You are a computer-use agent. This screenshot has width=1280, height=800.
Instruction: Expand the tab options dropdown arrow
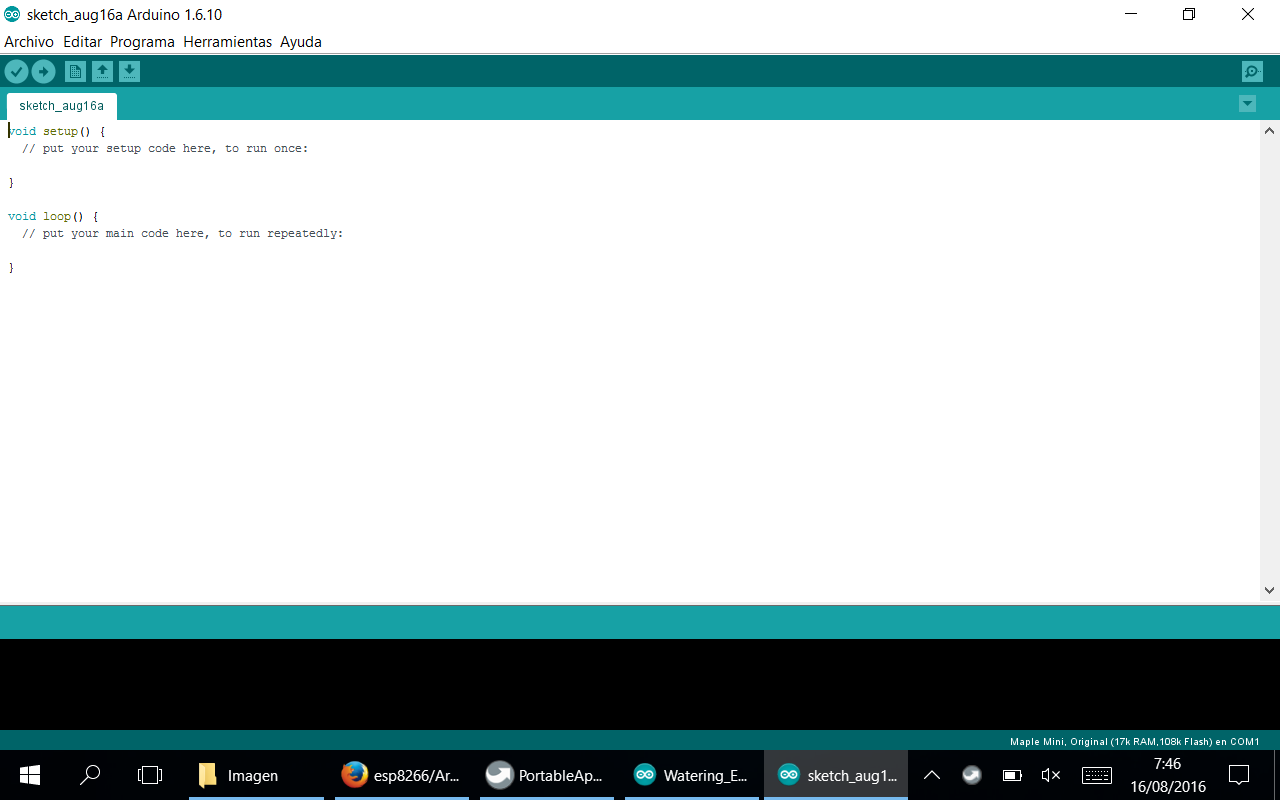1247,103
